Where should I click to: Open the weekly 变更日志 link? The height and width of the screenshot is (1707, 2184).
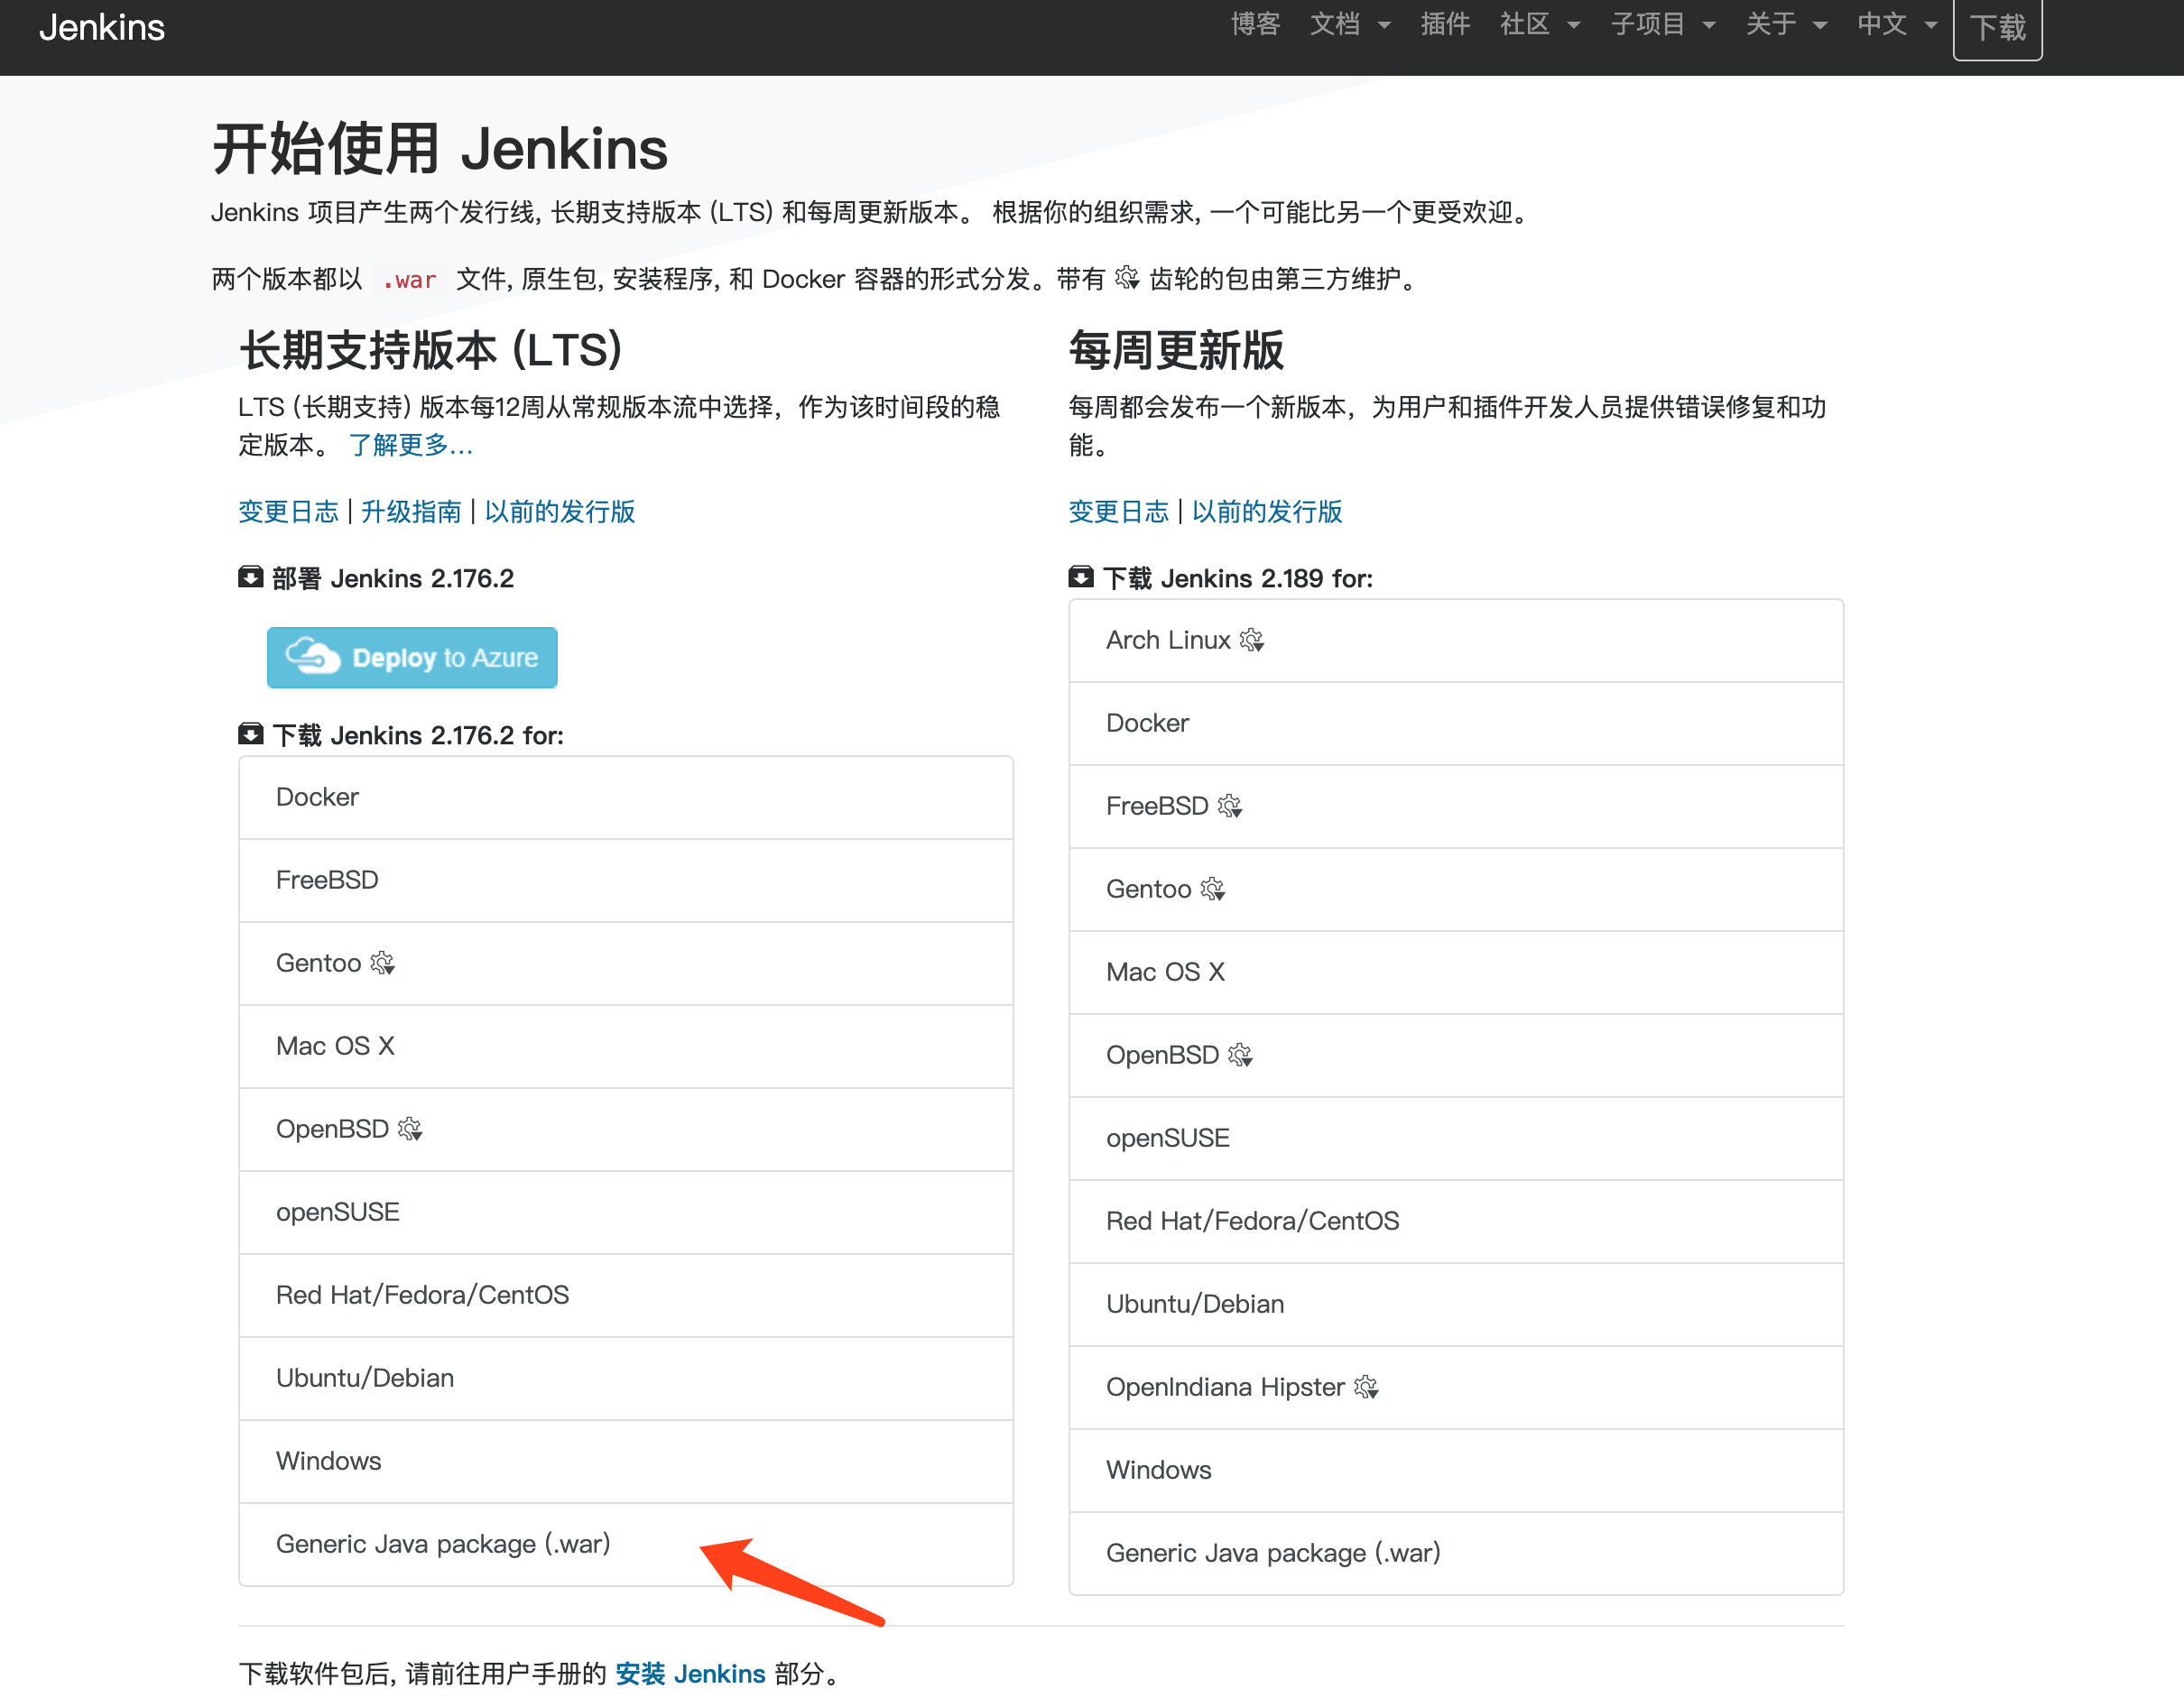[1118, 511]
